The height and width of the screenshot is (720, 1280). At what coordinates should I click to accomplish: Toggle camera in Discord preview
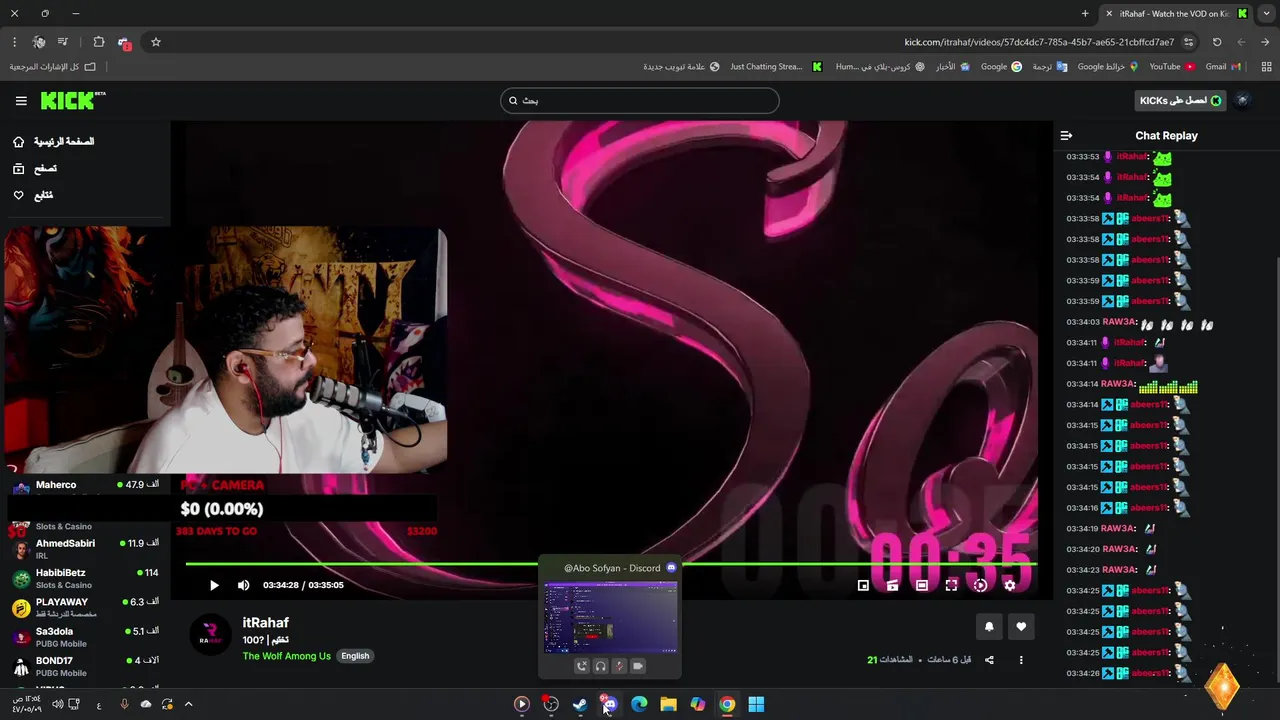click(638, 666)
